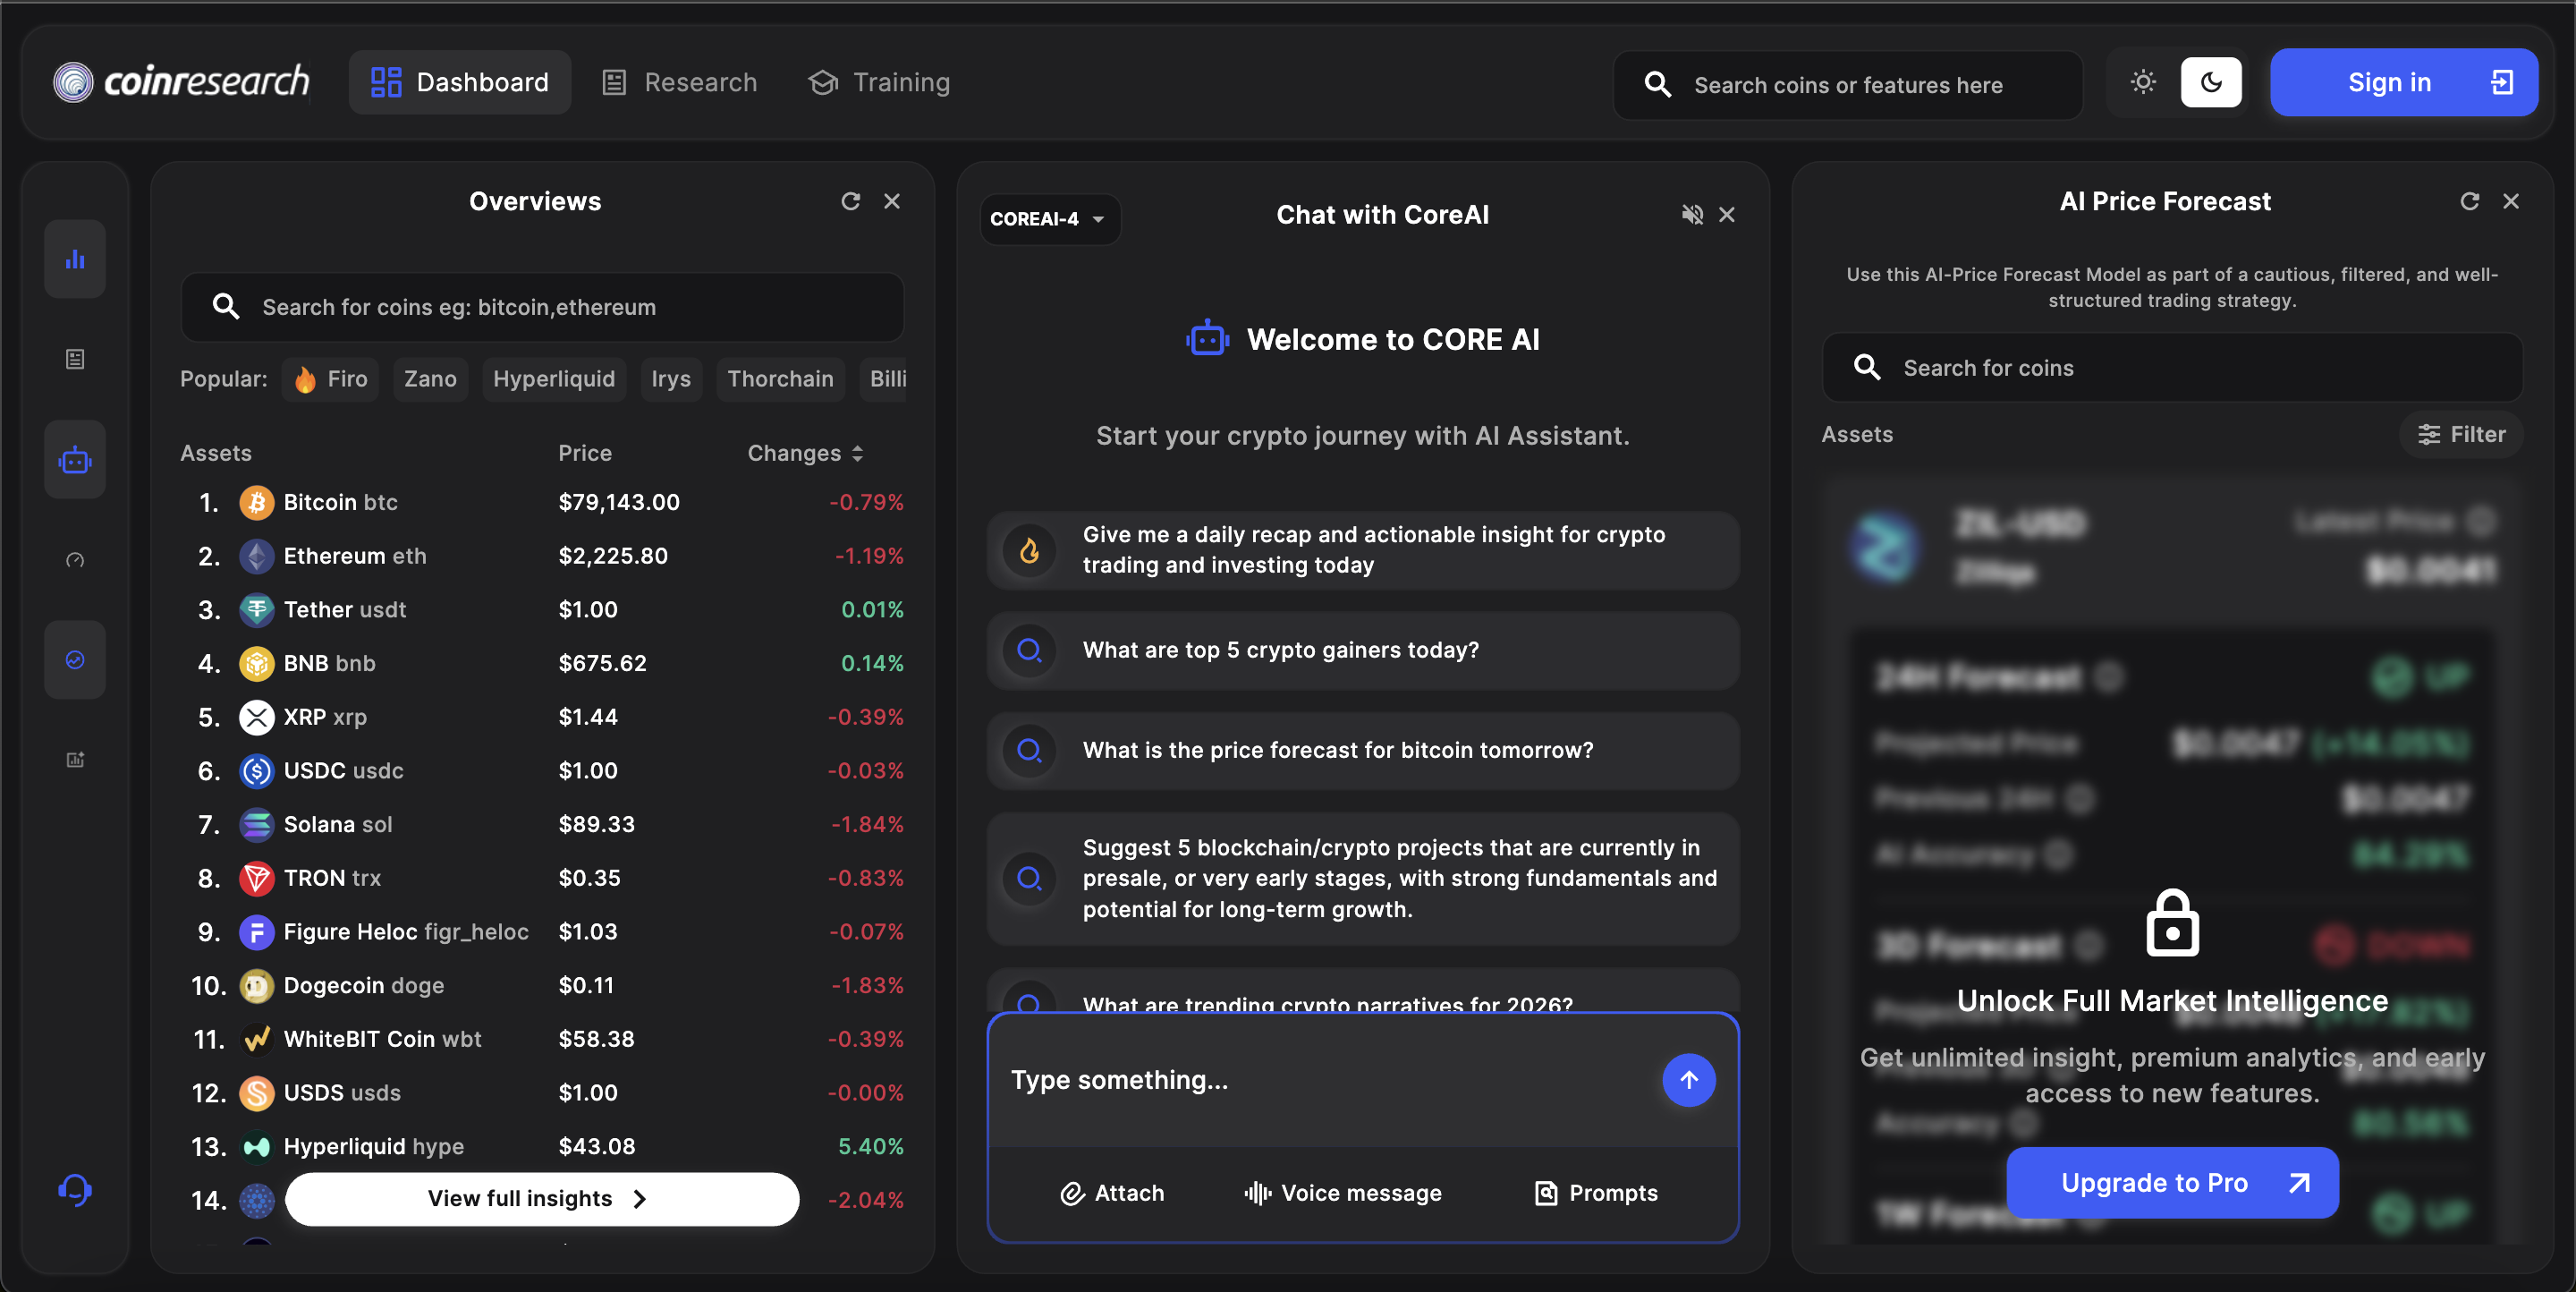Click the Tether coin icon
This screenshot has height=1292, width=2576.
coord(257,610)
